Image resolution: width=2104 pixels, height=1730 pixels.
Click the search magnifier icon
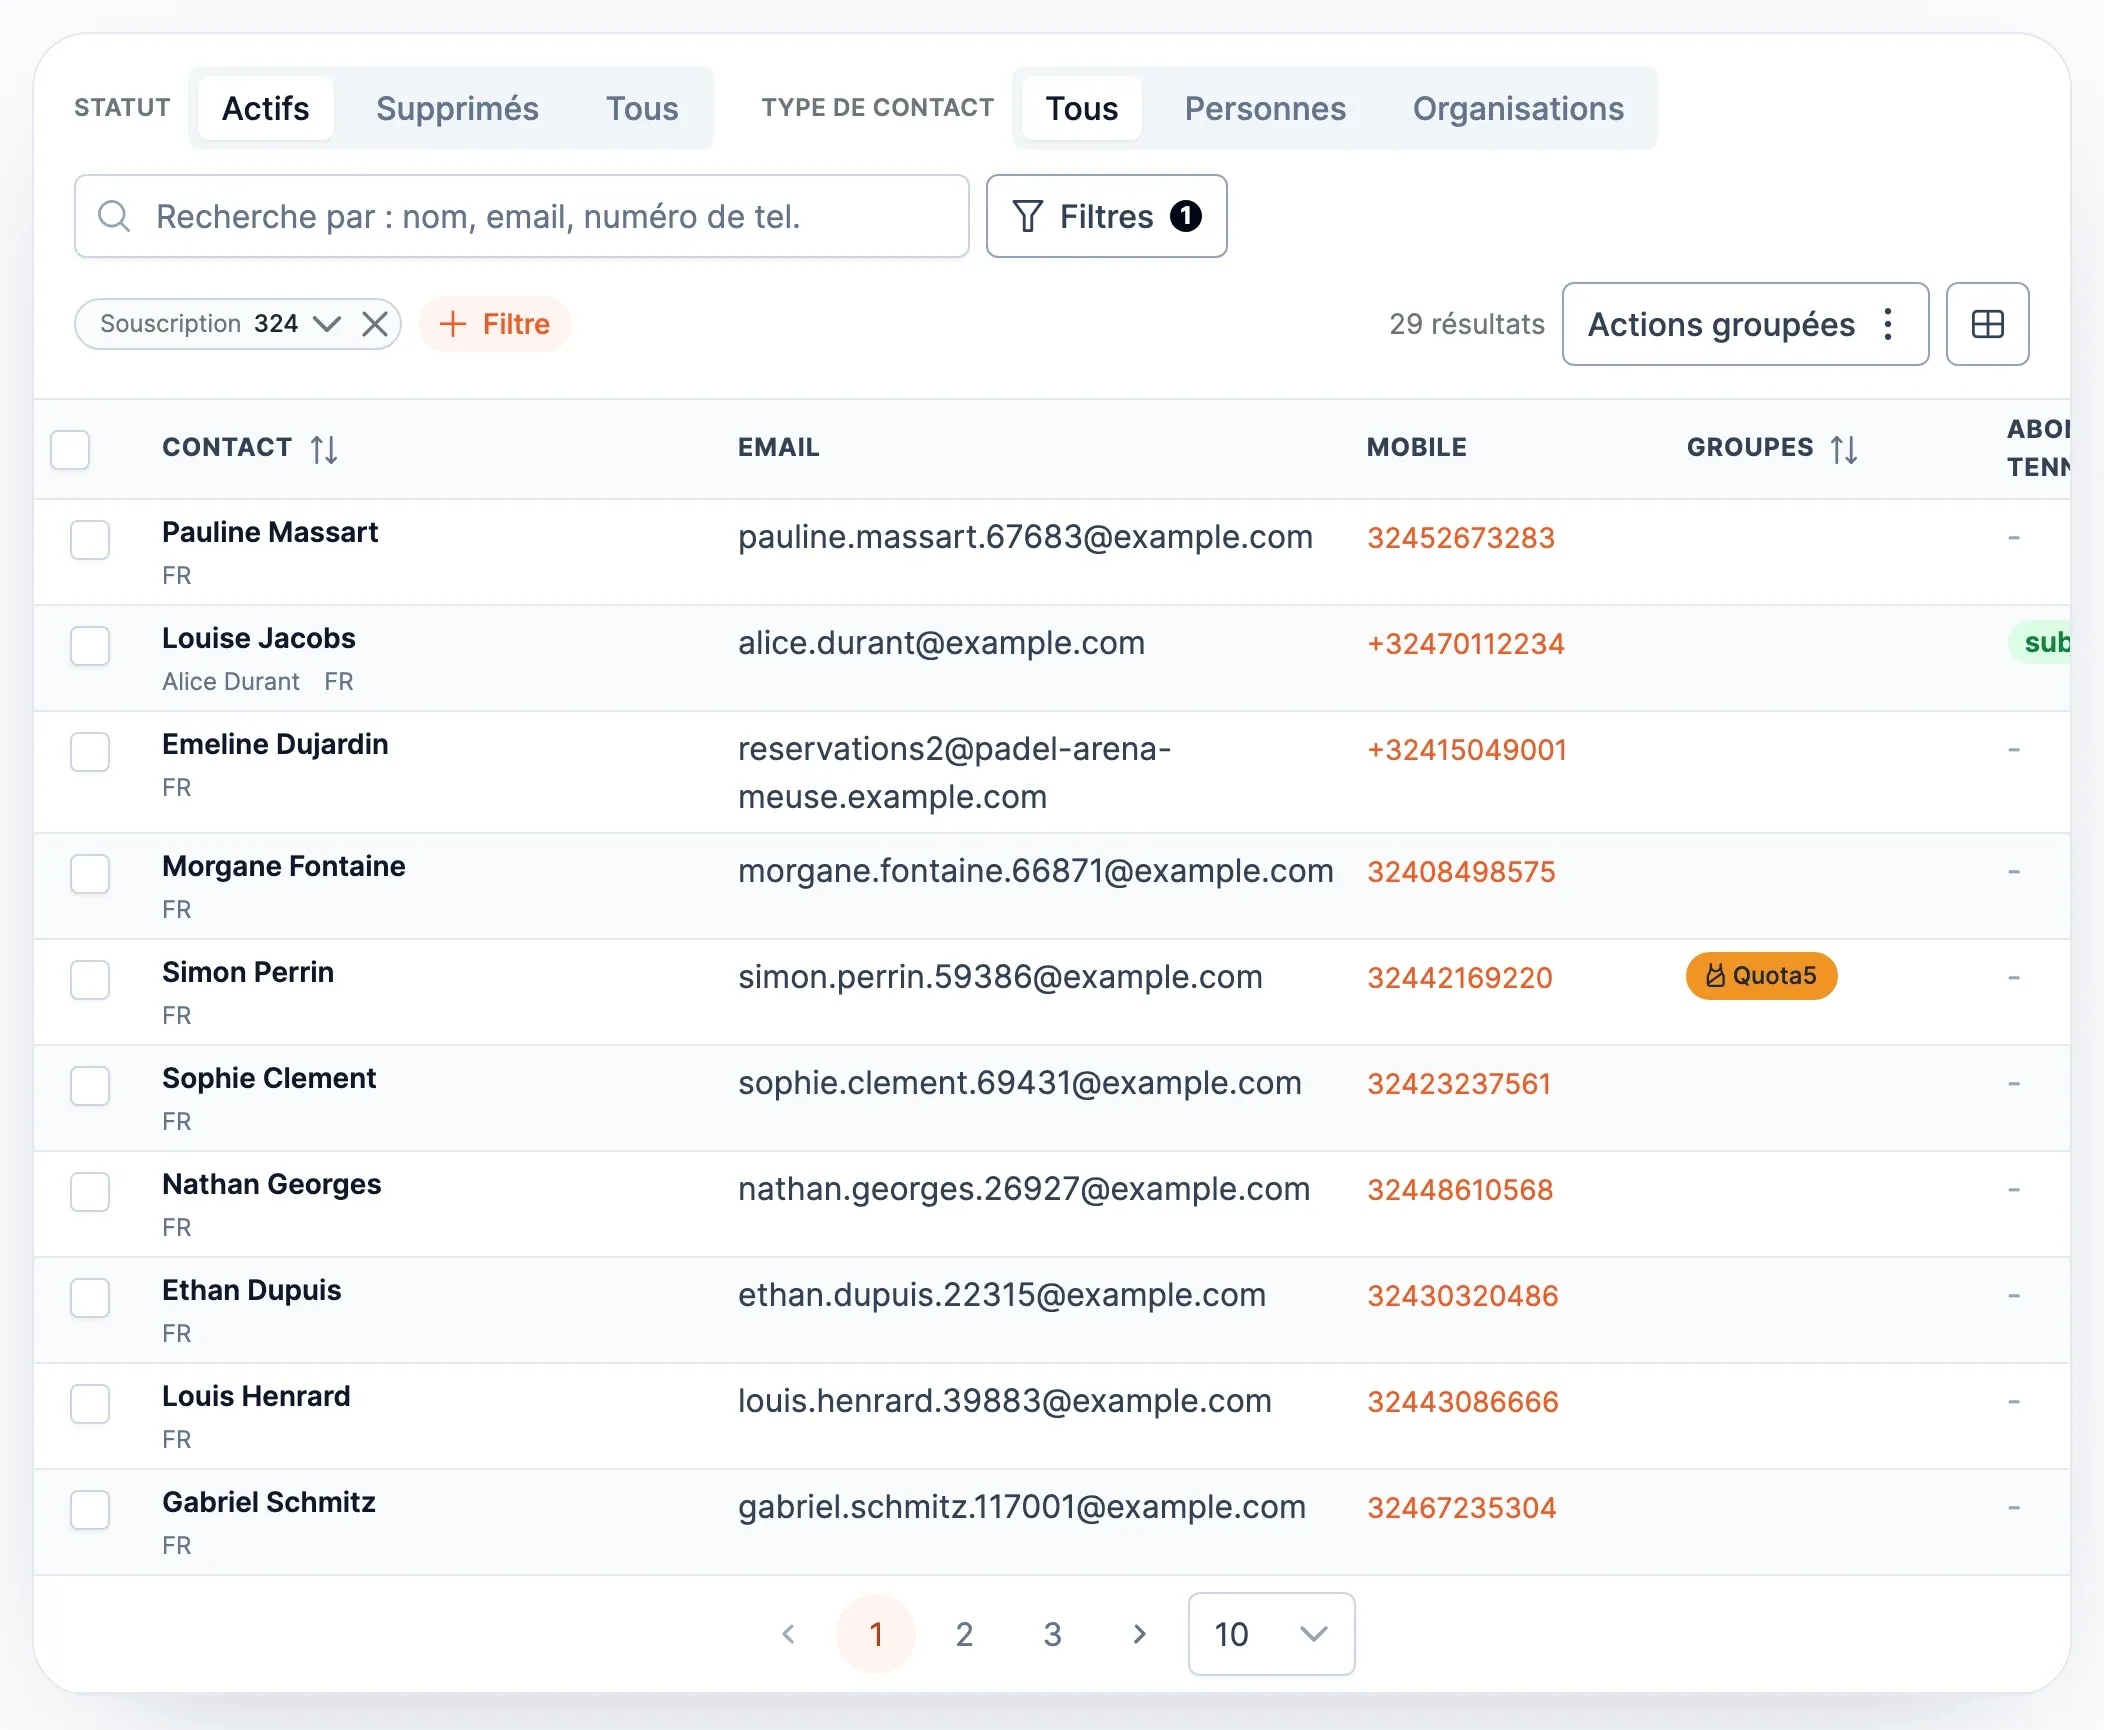pyautogui.click(x=114, y=216)
